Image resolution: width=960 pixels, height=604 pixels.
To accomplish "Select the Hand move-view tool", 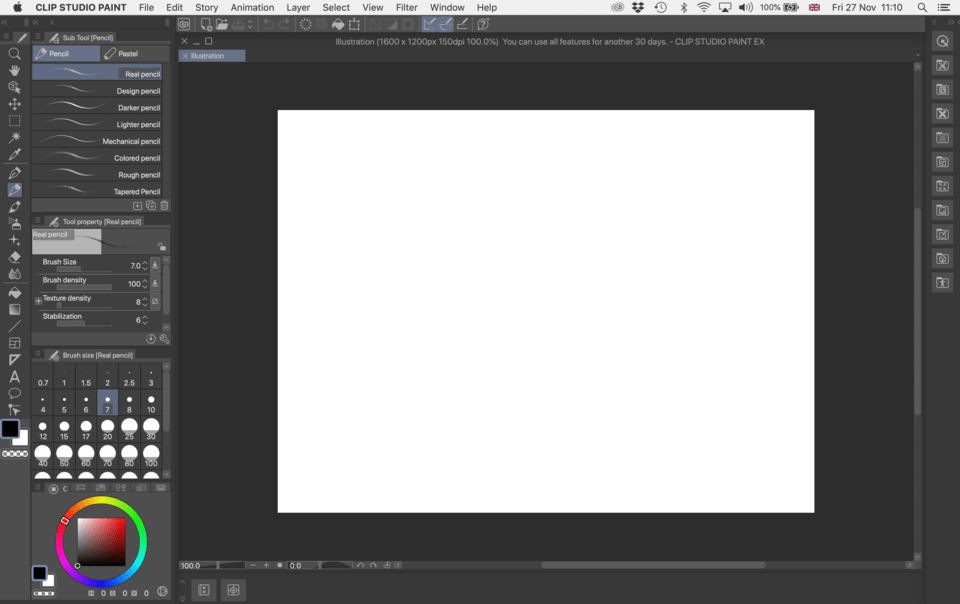I will pos(15,70).
